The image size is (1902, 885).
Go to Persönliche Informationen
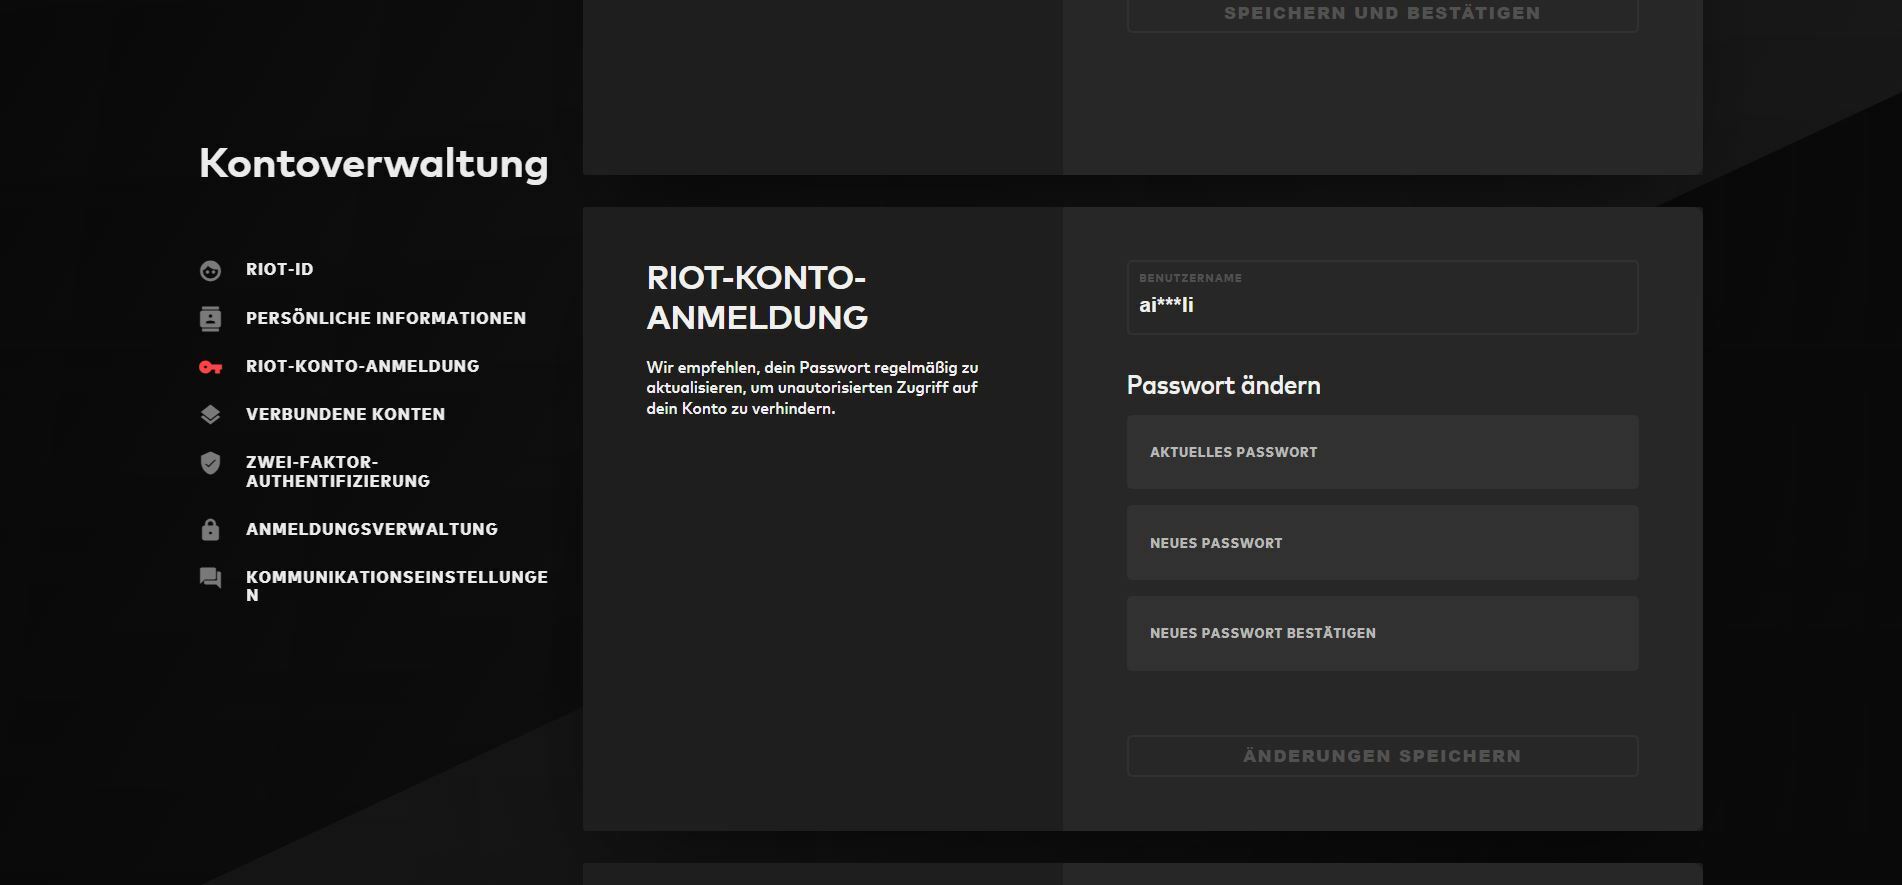[x=386, y=318]
